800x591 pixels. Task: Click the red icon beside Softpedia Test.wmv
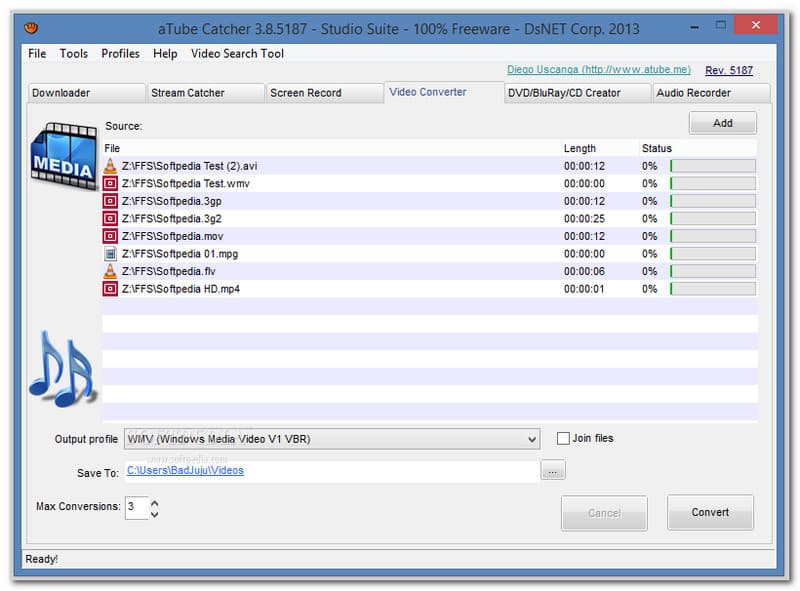[x=110, y=184]
